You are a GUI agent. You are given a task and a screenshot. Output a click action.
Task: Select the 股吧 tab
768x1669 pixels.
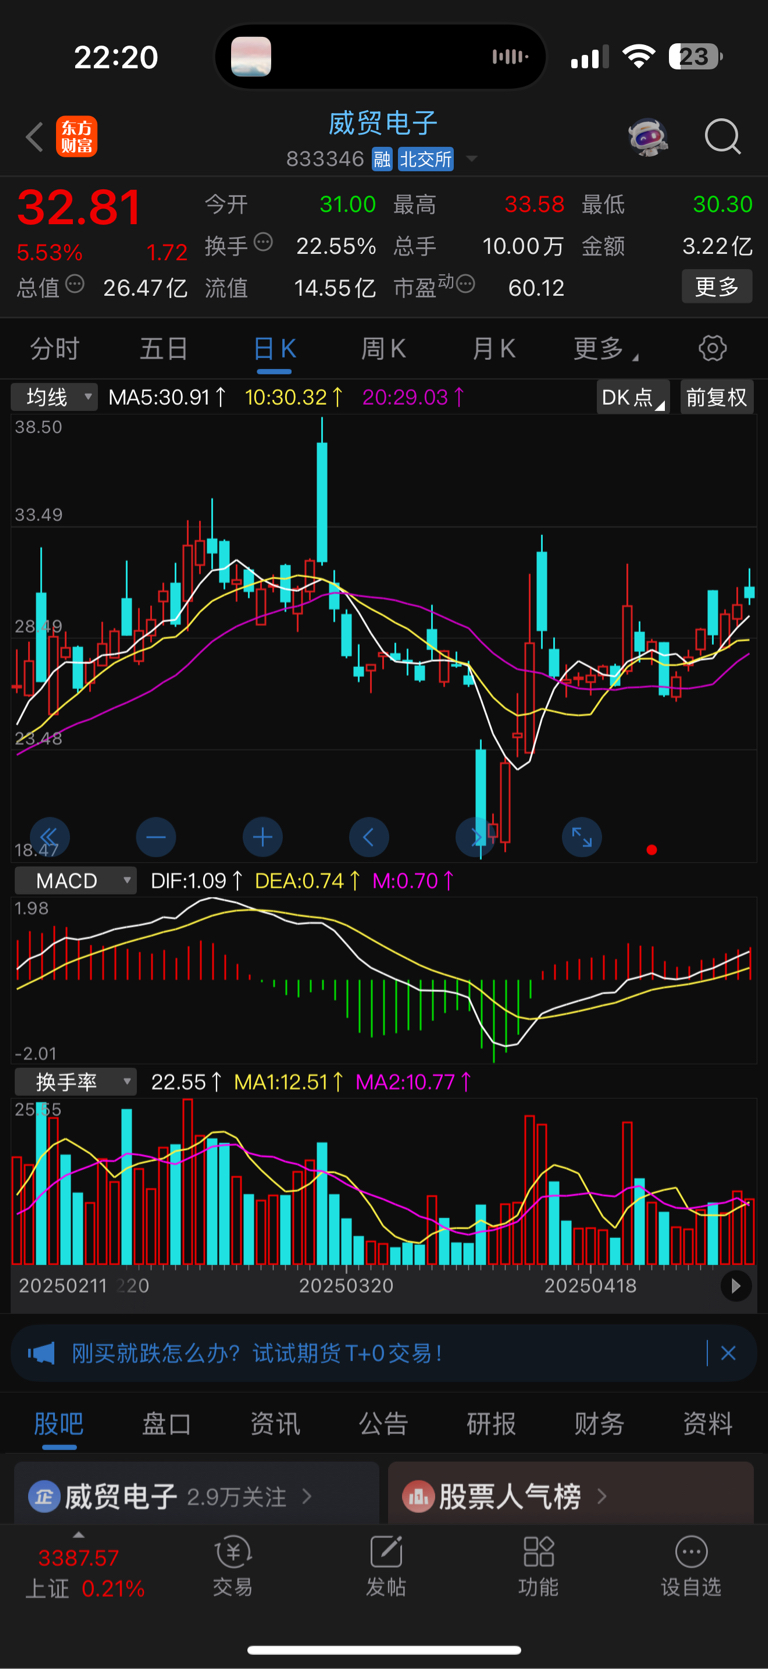click(x=59, y=1423)
